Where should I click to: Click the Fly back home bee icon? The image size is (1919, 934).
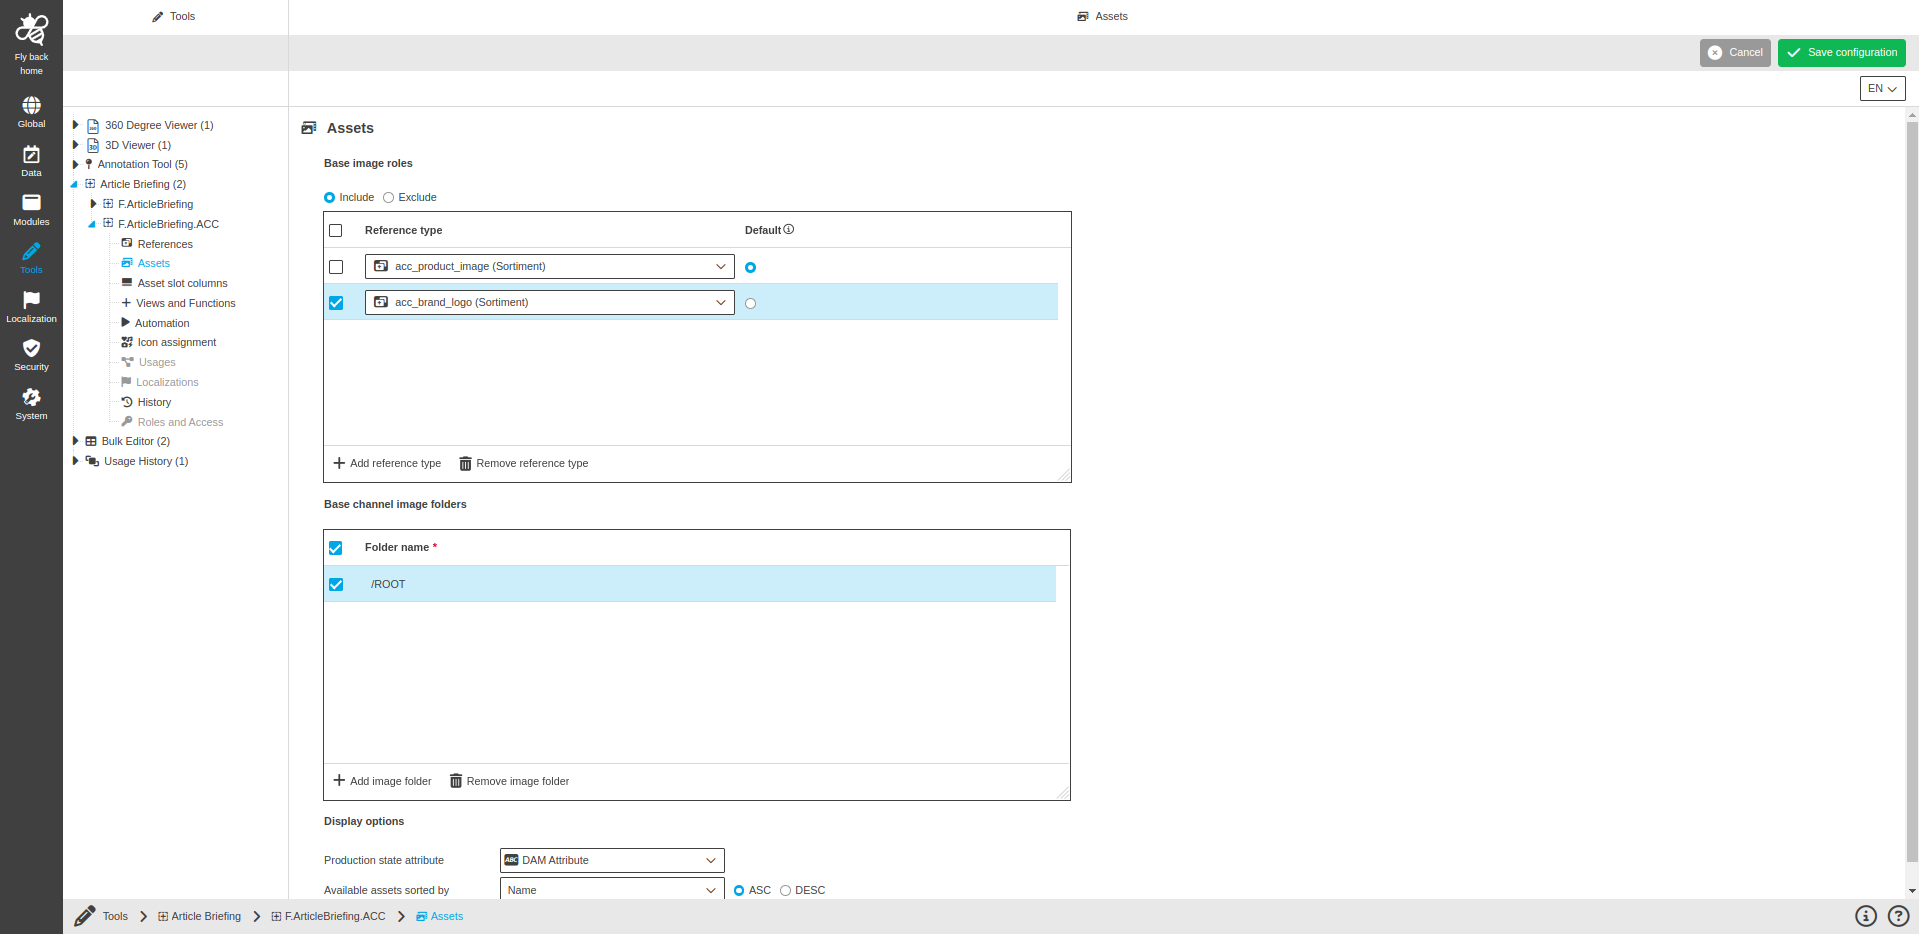(x=31, y=30)
